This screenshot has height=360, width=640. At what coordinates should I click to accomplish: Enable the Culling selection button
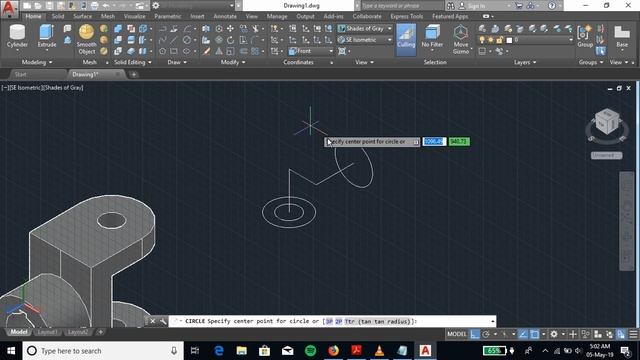point(406,39)
